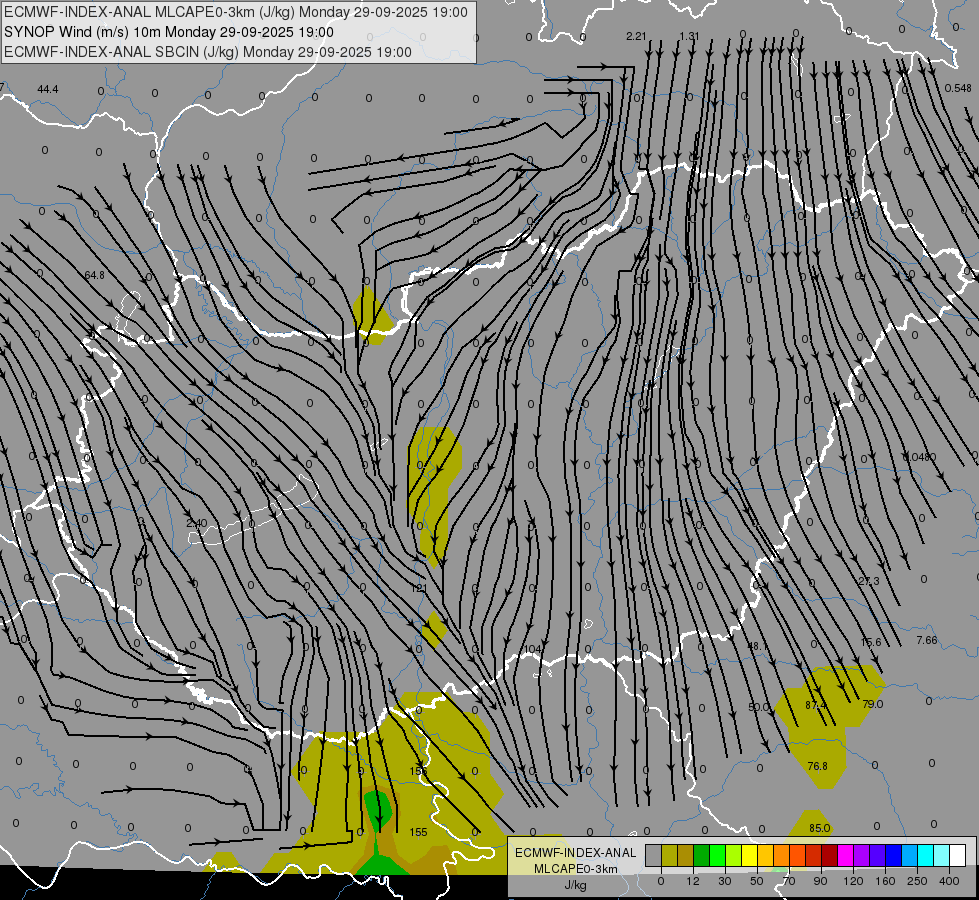Click the SBCIN title line in header
Image resolution: width=979 pixels, height=900 pixels.
point(208,52)
